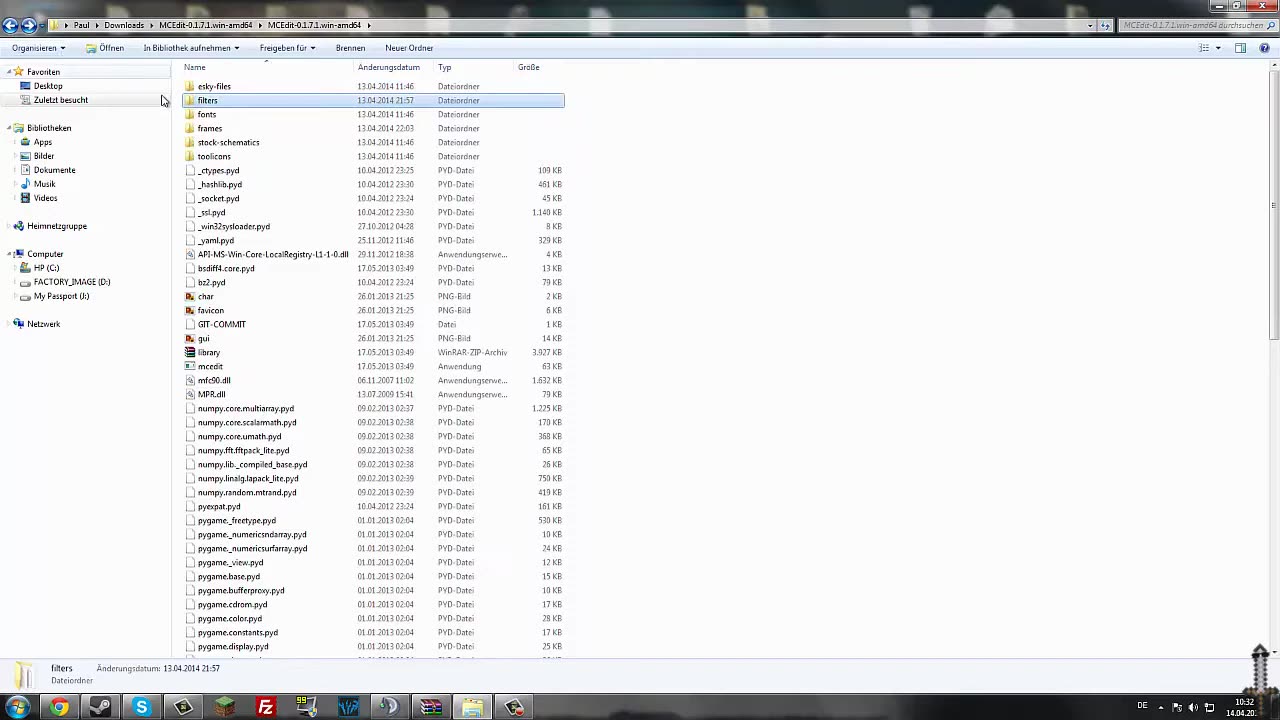1280x720 pixels.
Task: Go to Paul in the address bar
Action: [81, 25]
